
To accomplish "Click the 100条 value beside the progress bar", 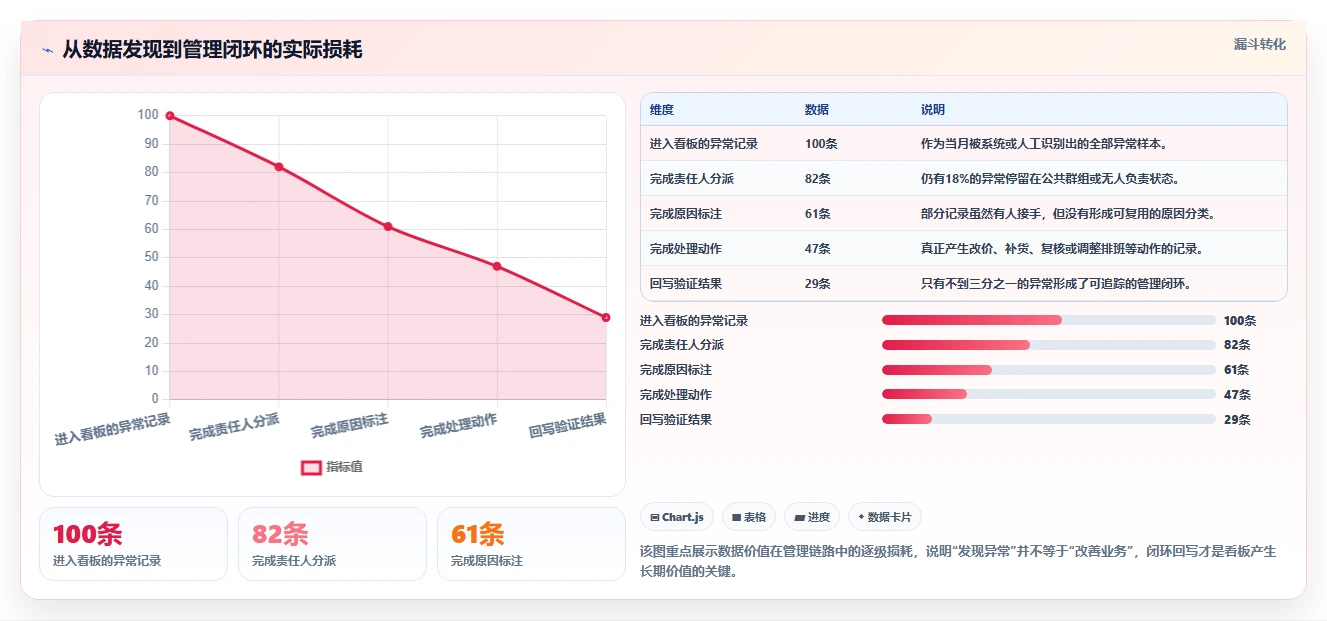I will [x=1240, y=321].
